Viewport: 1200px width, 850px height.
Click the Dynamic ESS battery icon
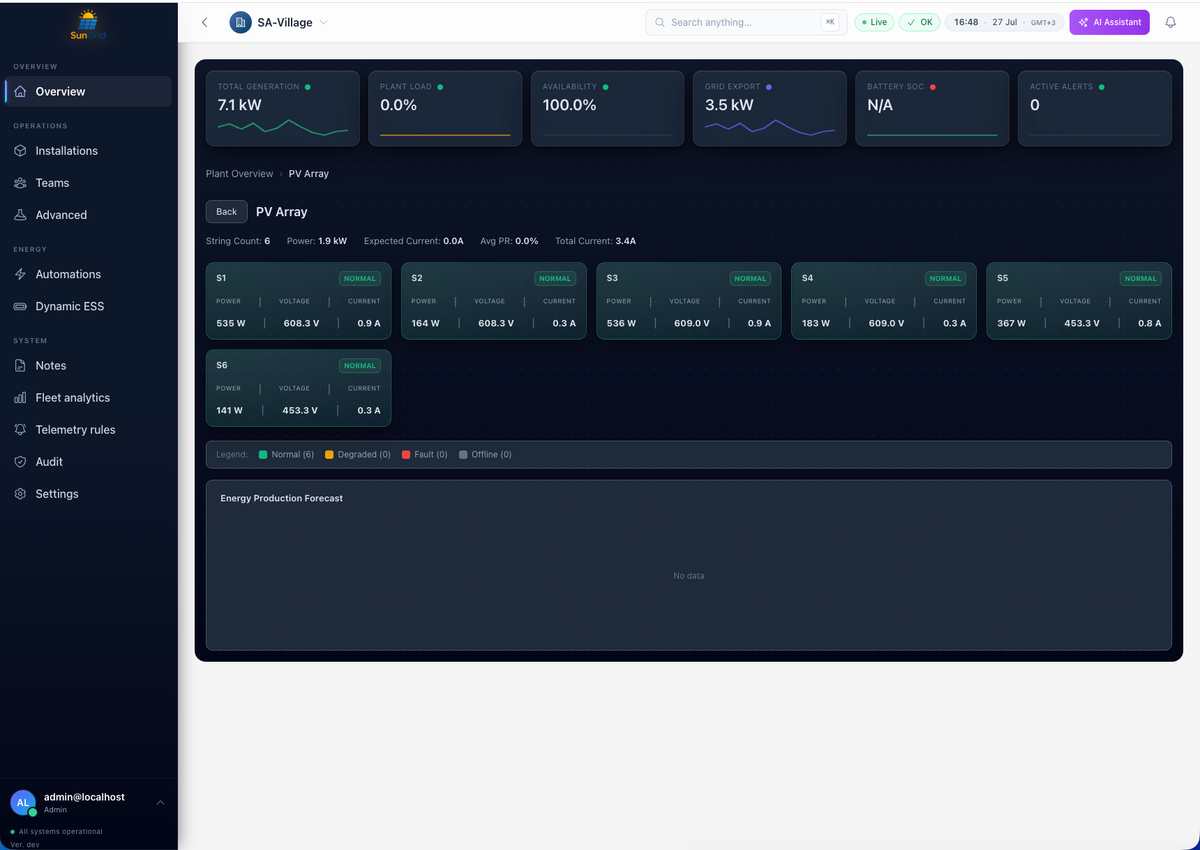pos(20,306)
